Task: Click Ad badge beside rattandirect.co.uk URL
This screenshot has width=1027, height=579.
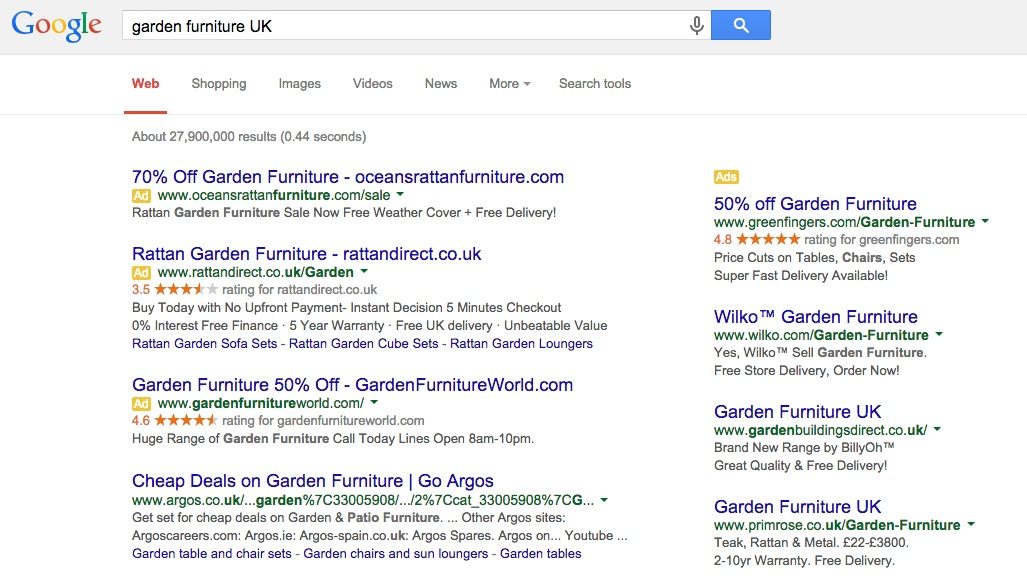Action: [141, 272]
